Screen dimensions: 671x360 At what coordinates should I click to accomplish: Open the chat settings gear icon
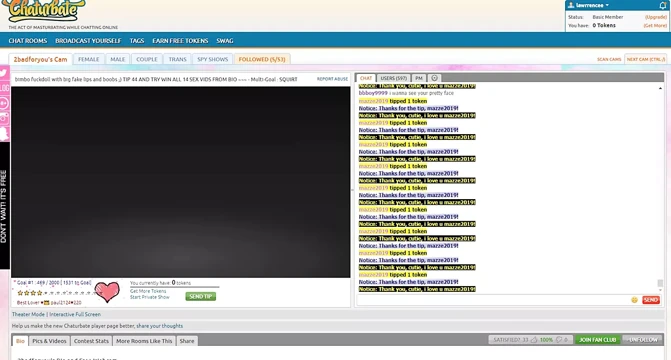[x=434, y=78]
